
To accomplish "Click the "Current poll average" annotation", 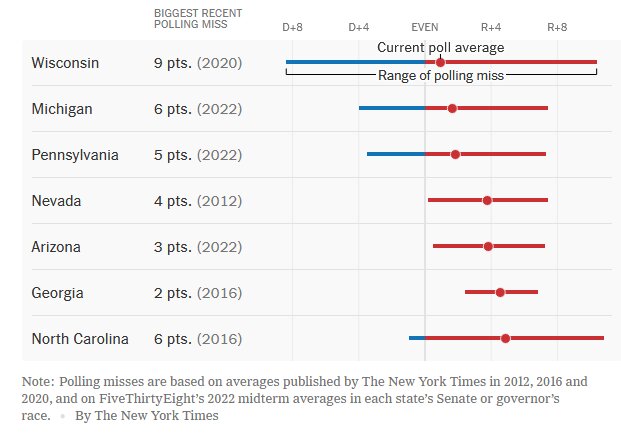I will [x=440, y=47].
